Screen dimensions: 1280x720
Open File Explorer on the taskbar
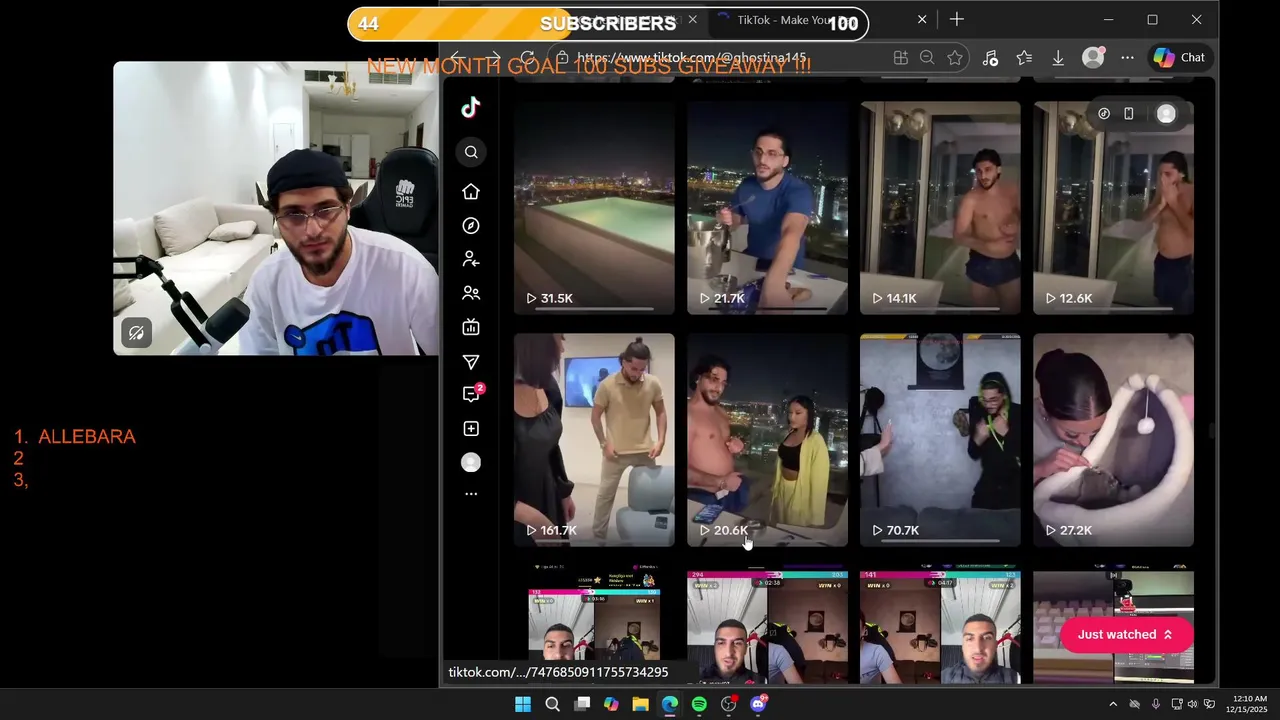pyautogui.click(x=640, y=704)
